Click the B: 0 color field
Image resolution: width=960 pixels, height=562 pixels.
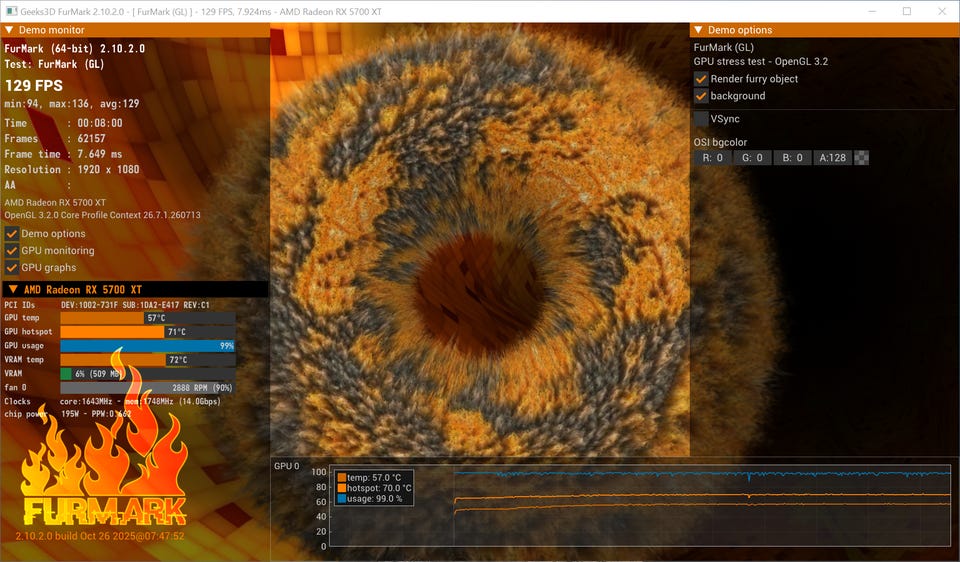coord(792,158)
